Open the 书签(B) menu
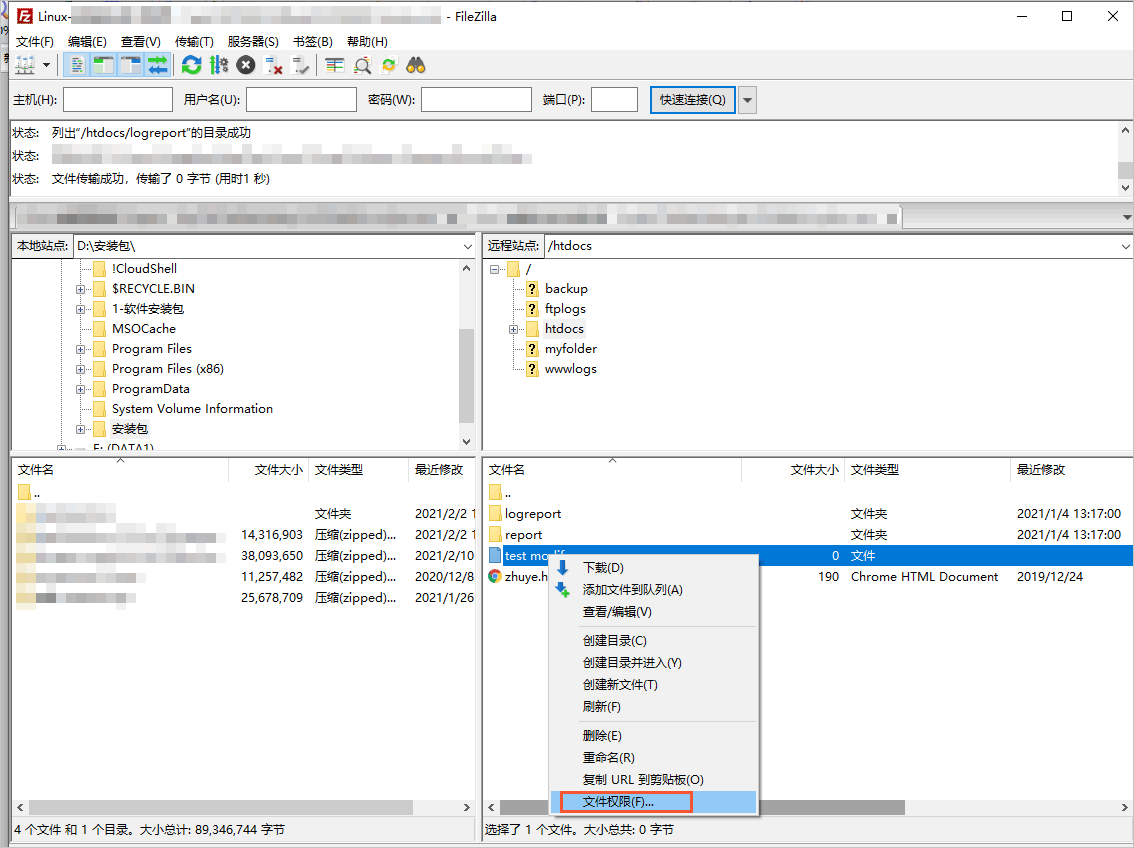The width and height of the screenshot is (1134, 848). click(312, 42)
